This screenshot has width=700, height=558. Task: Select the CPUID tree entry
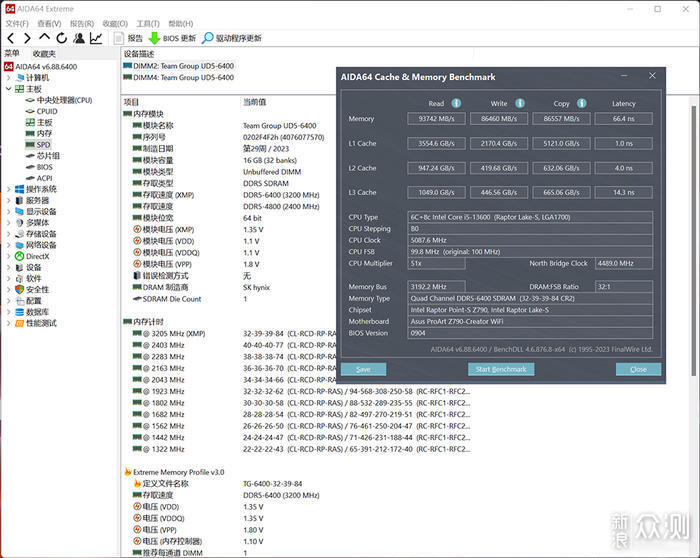click(42, 111)
